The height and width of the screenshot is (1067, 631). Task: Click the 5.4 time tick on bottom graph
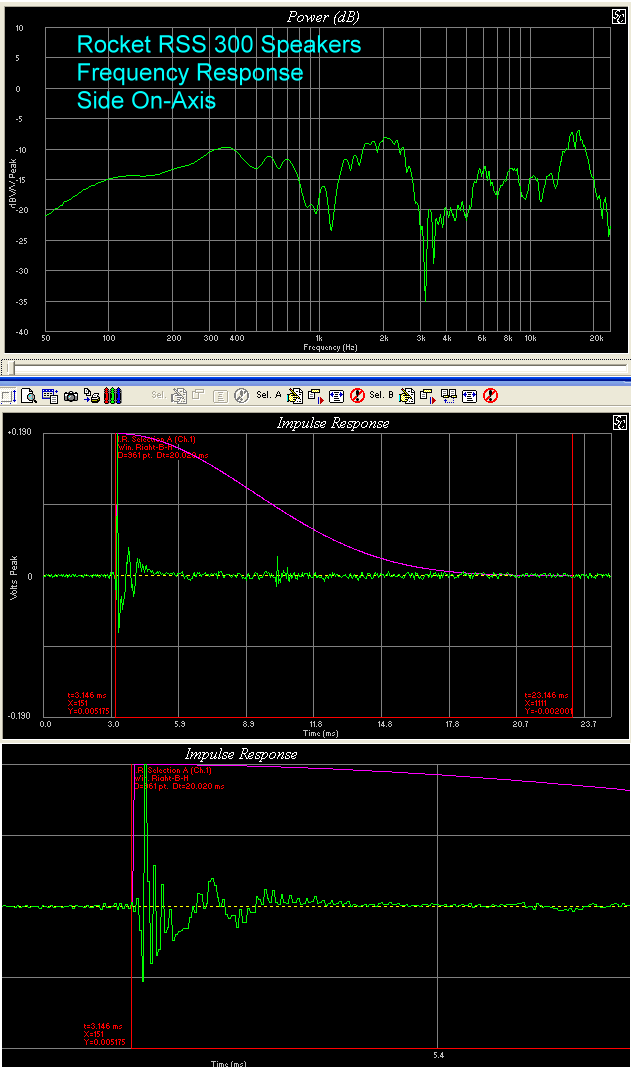point(438,1055)
